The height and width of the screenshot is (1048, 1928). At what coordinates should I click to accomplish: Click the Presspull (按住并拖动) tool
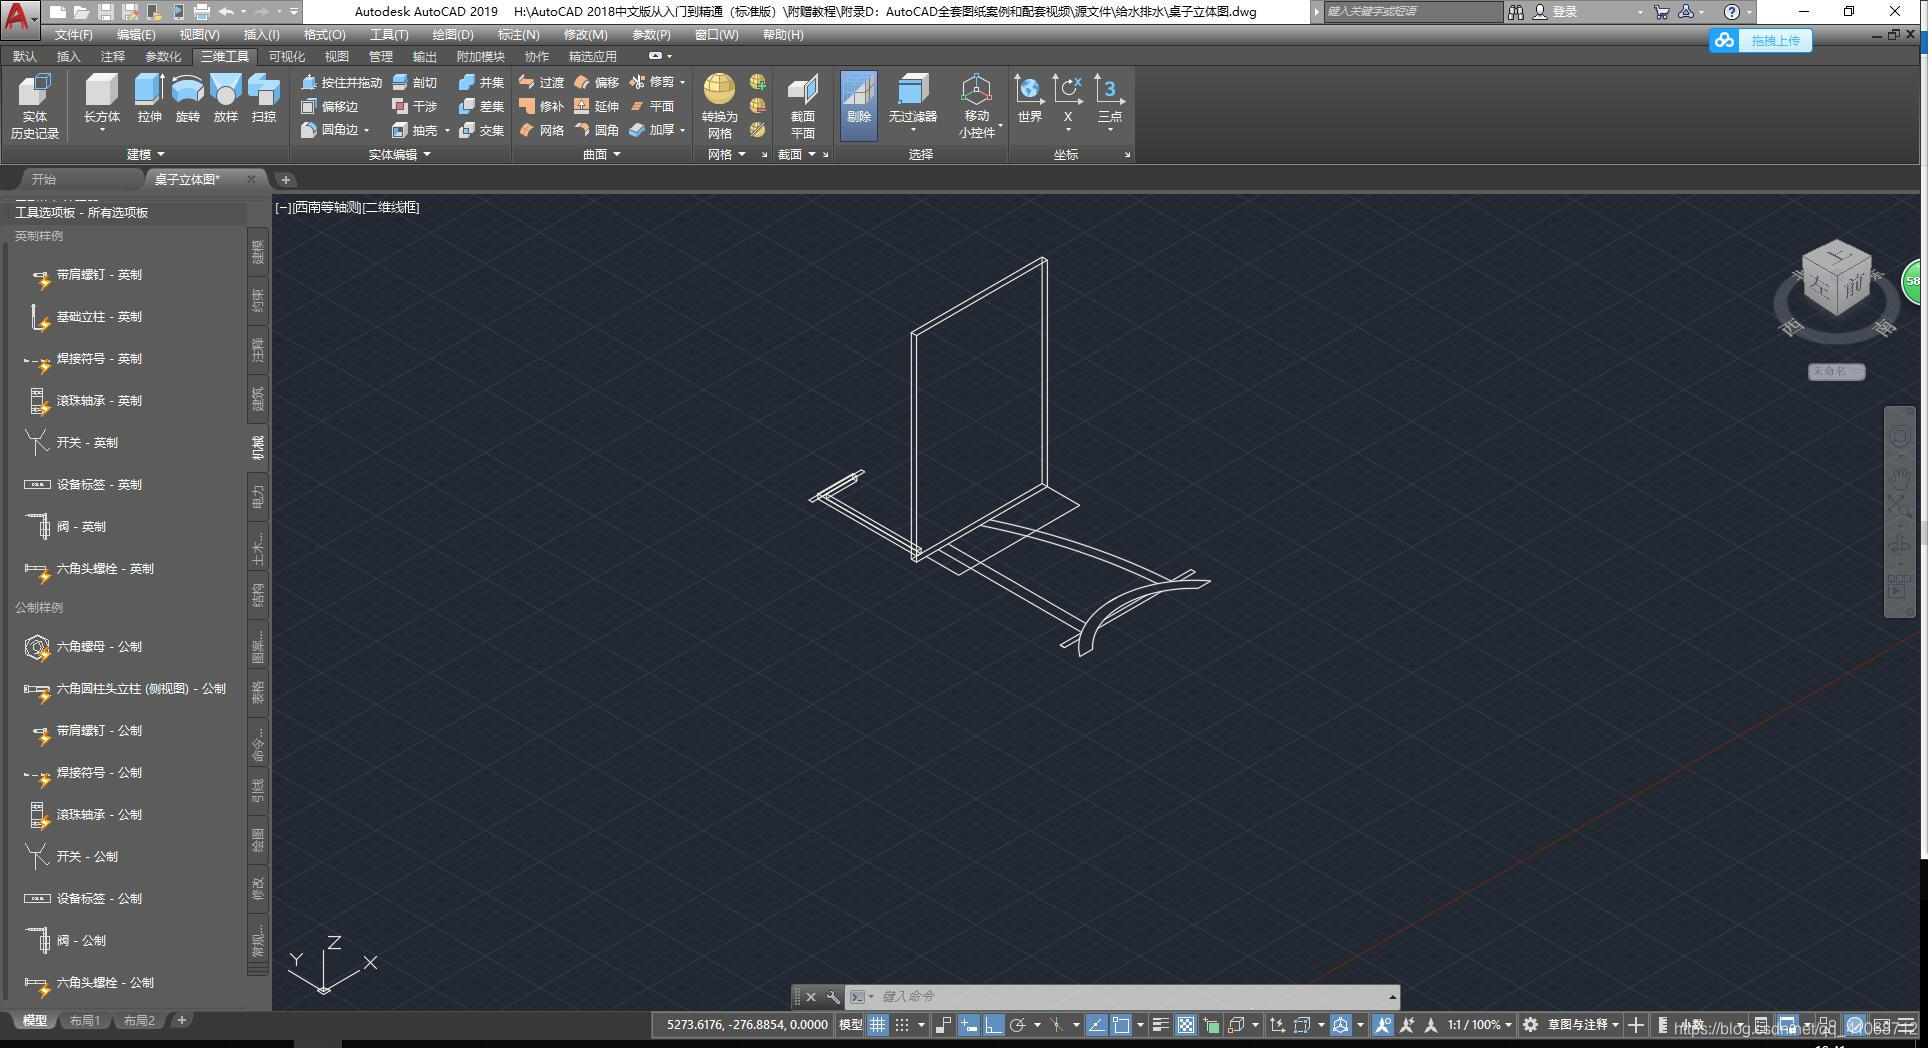coord(341,82)
